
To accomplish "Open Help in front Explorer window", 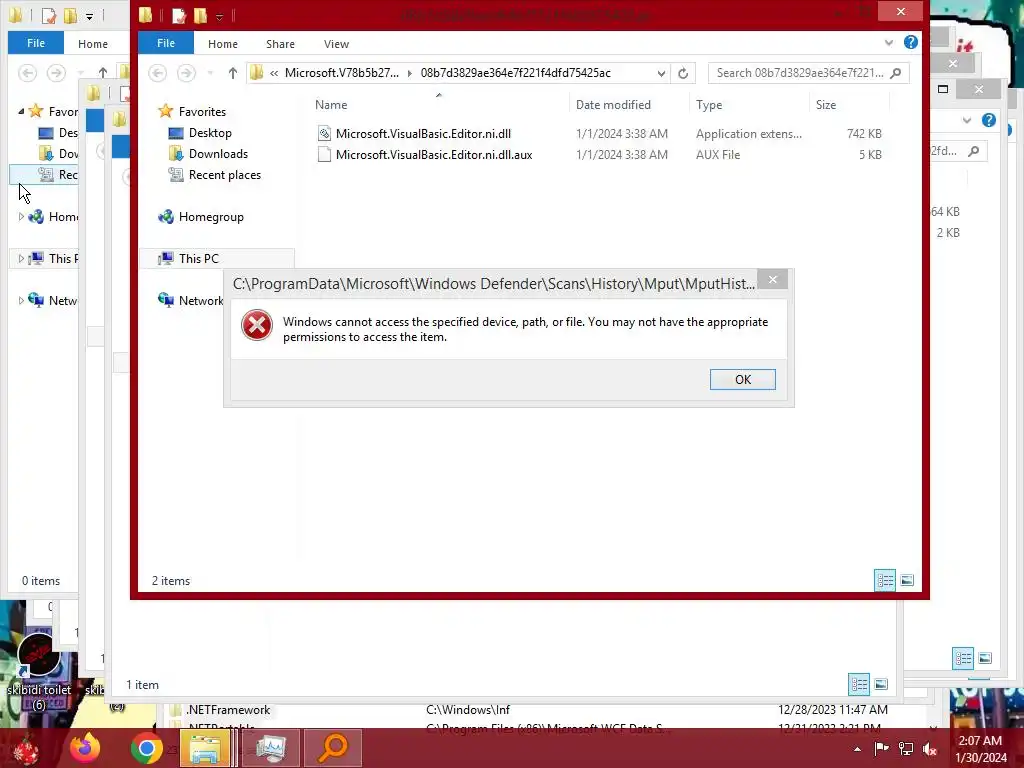I will pyautogui.click(x=910, y=42).
